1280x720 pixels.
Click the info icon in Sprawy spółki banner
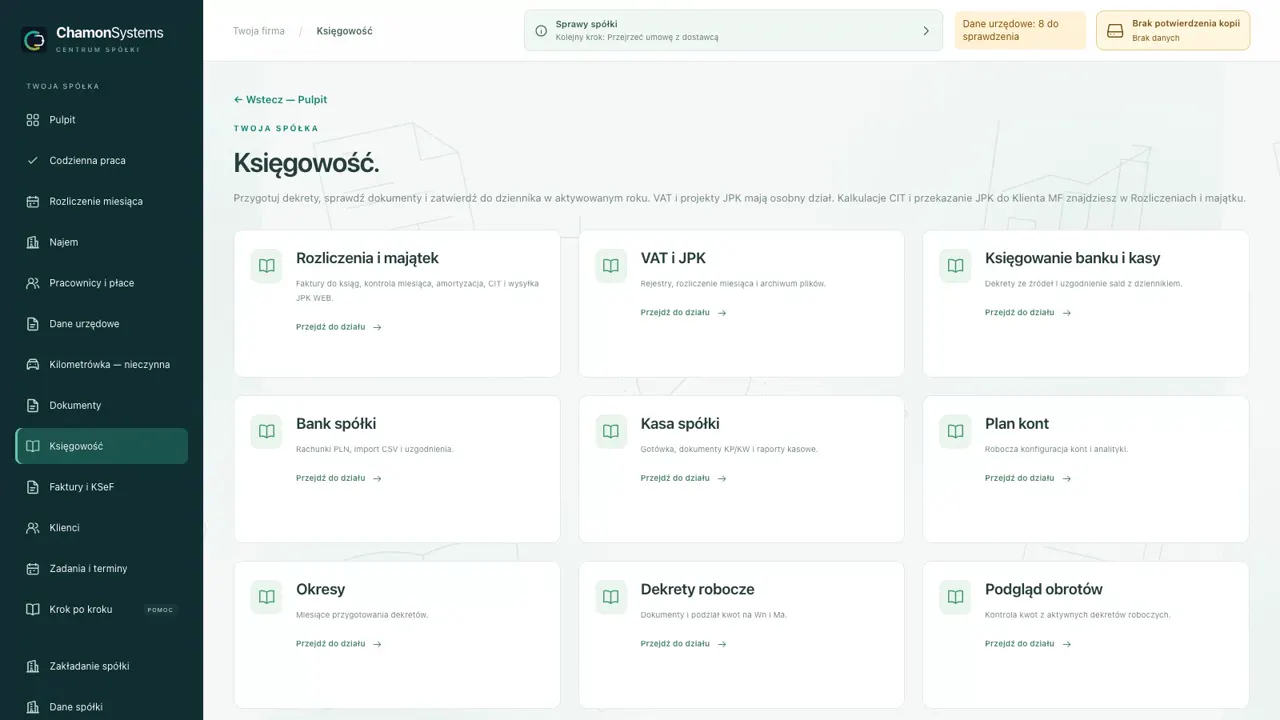[x=541, y=31]
